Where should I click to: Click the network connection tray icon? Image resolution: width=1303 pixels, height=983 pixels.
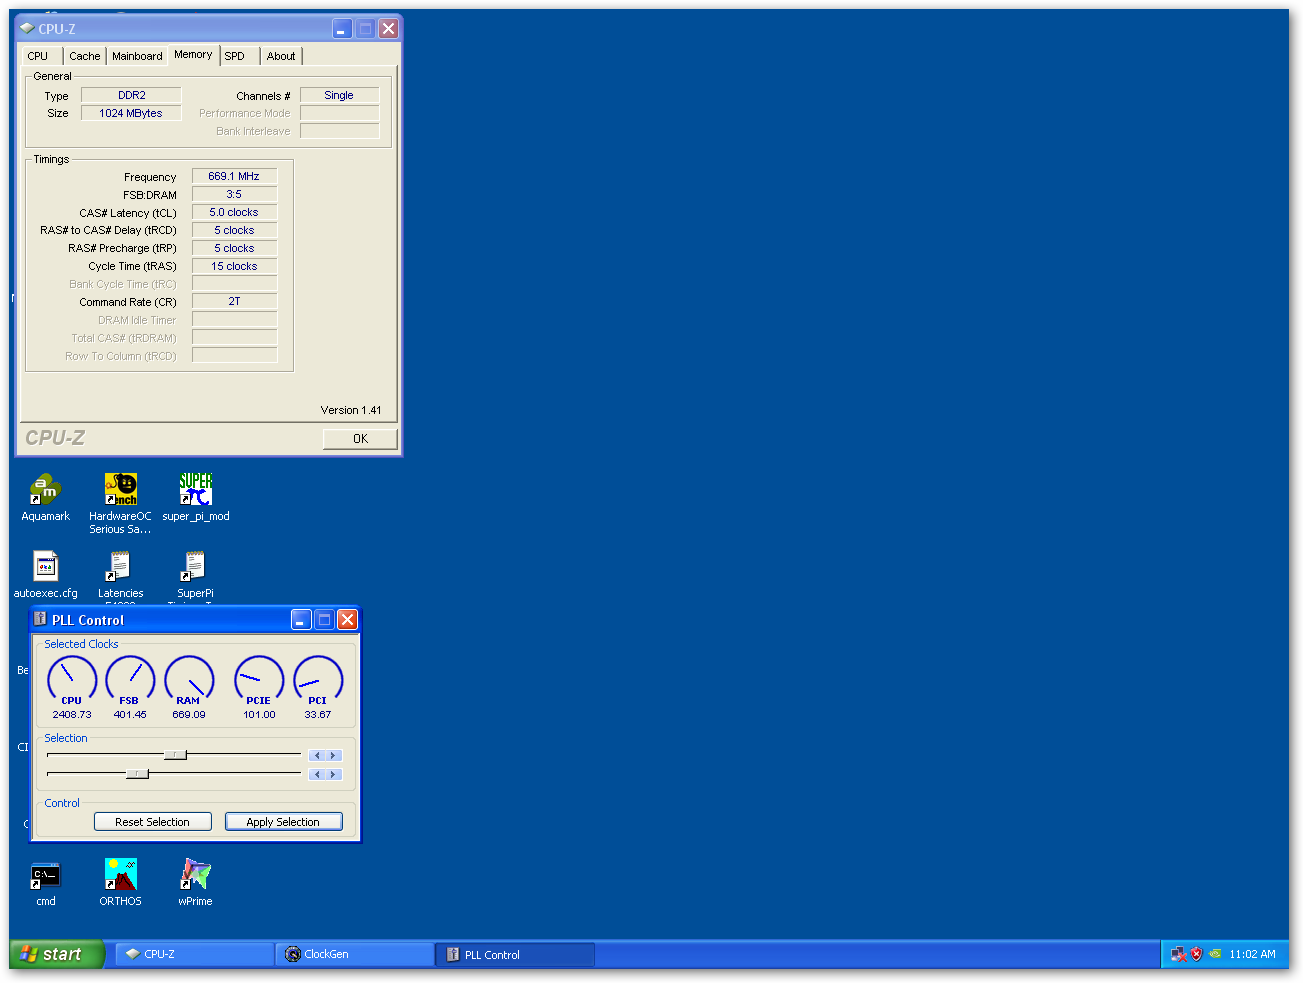1178,954
